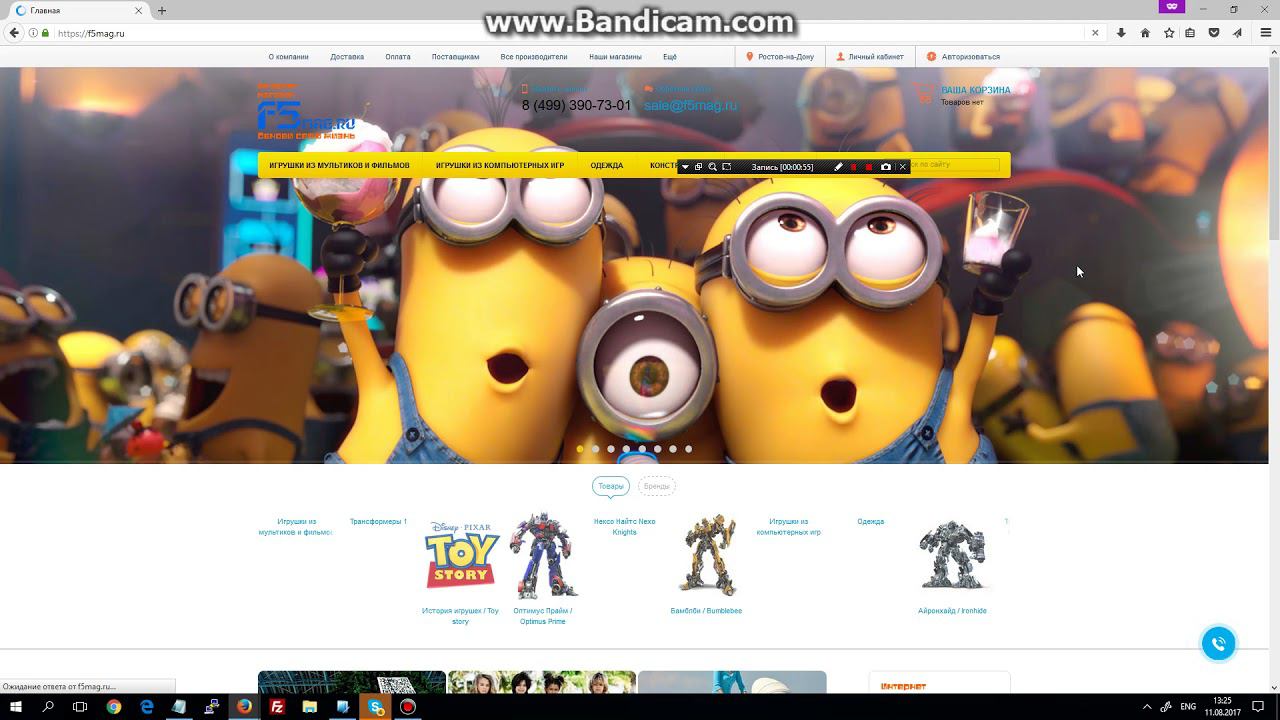Switch to 'Товары' tab
The height and width of the screenshot is (720, 1280).
pos(611,486)
